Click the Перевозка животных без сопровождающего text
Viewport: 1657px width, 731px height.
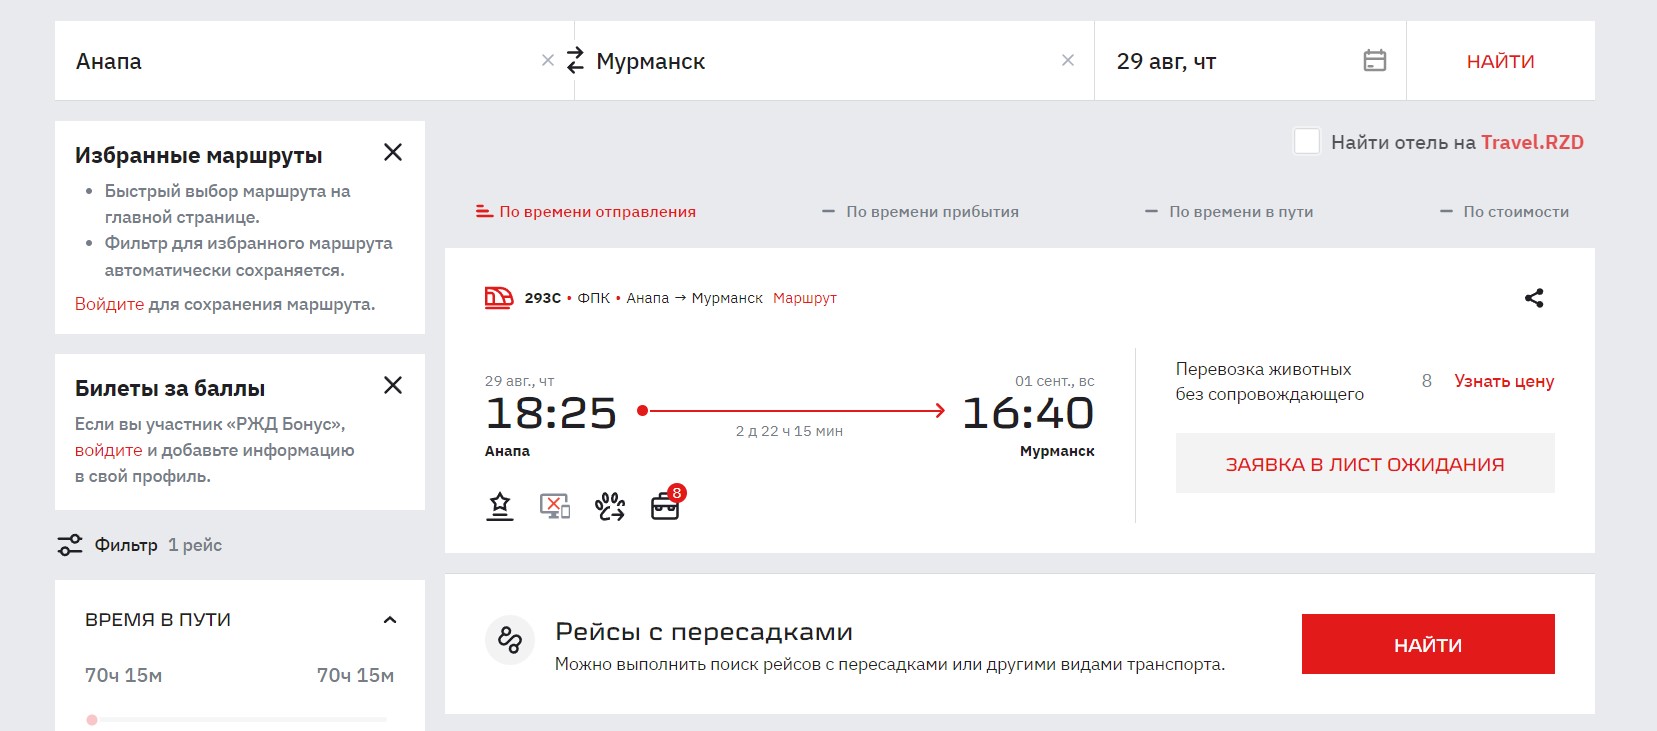click(1270, 381)
